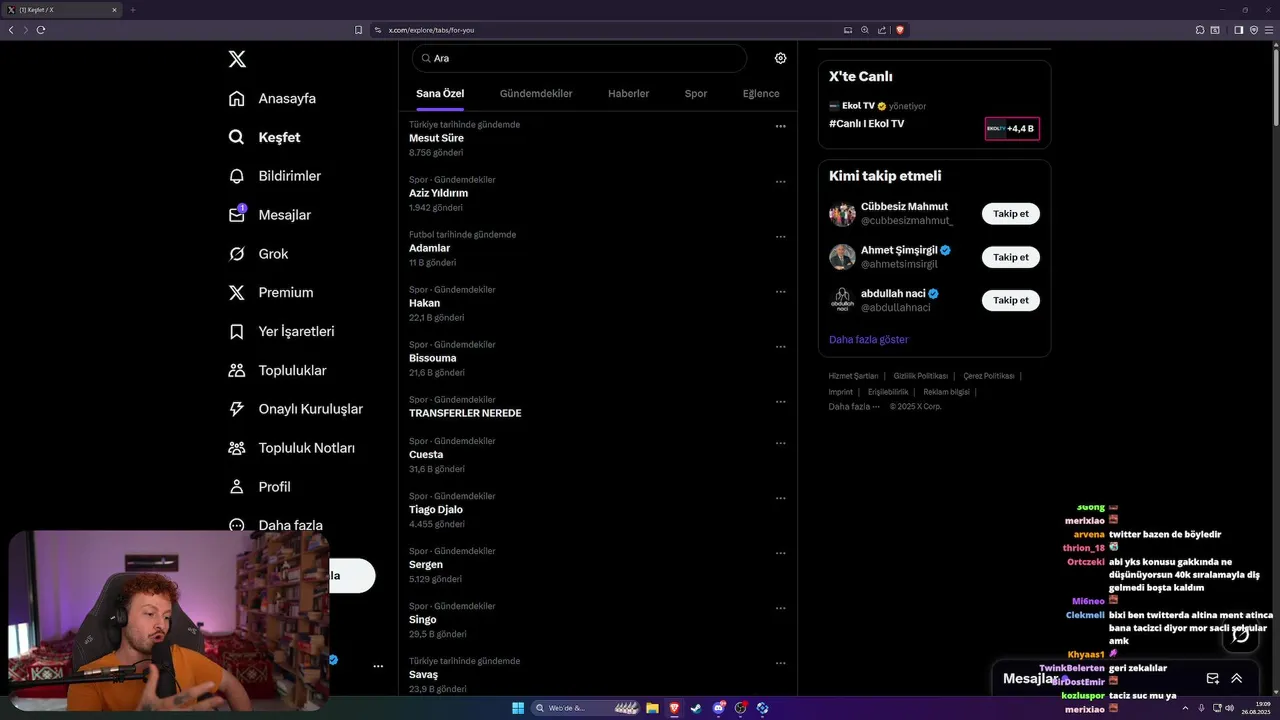Open more options for Sergen trend
Image resolution: width=1280 pixels, height=720 pixels.
click(780, 553)
